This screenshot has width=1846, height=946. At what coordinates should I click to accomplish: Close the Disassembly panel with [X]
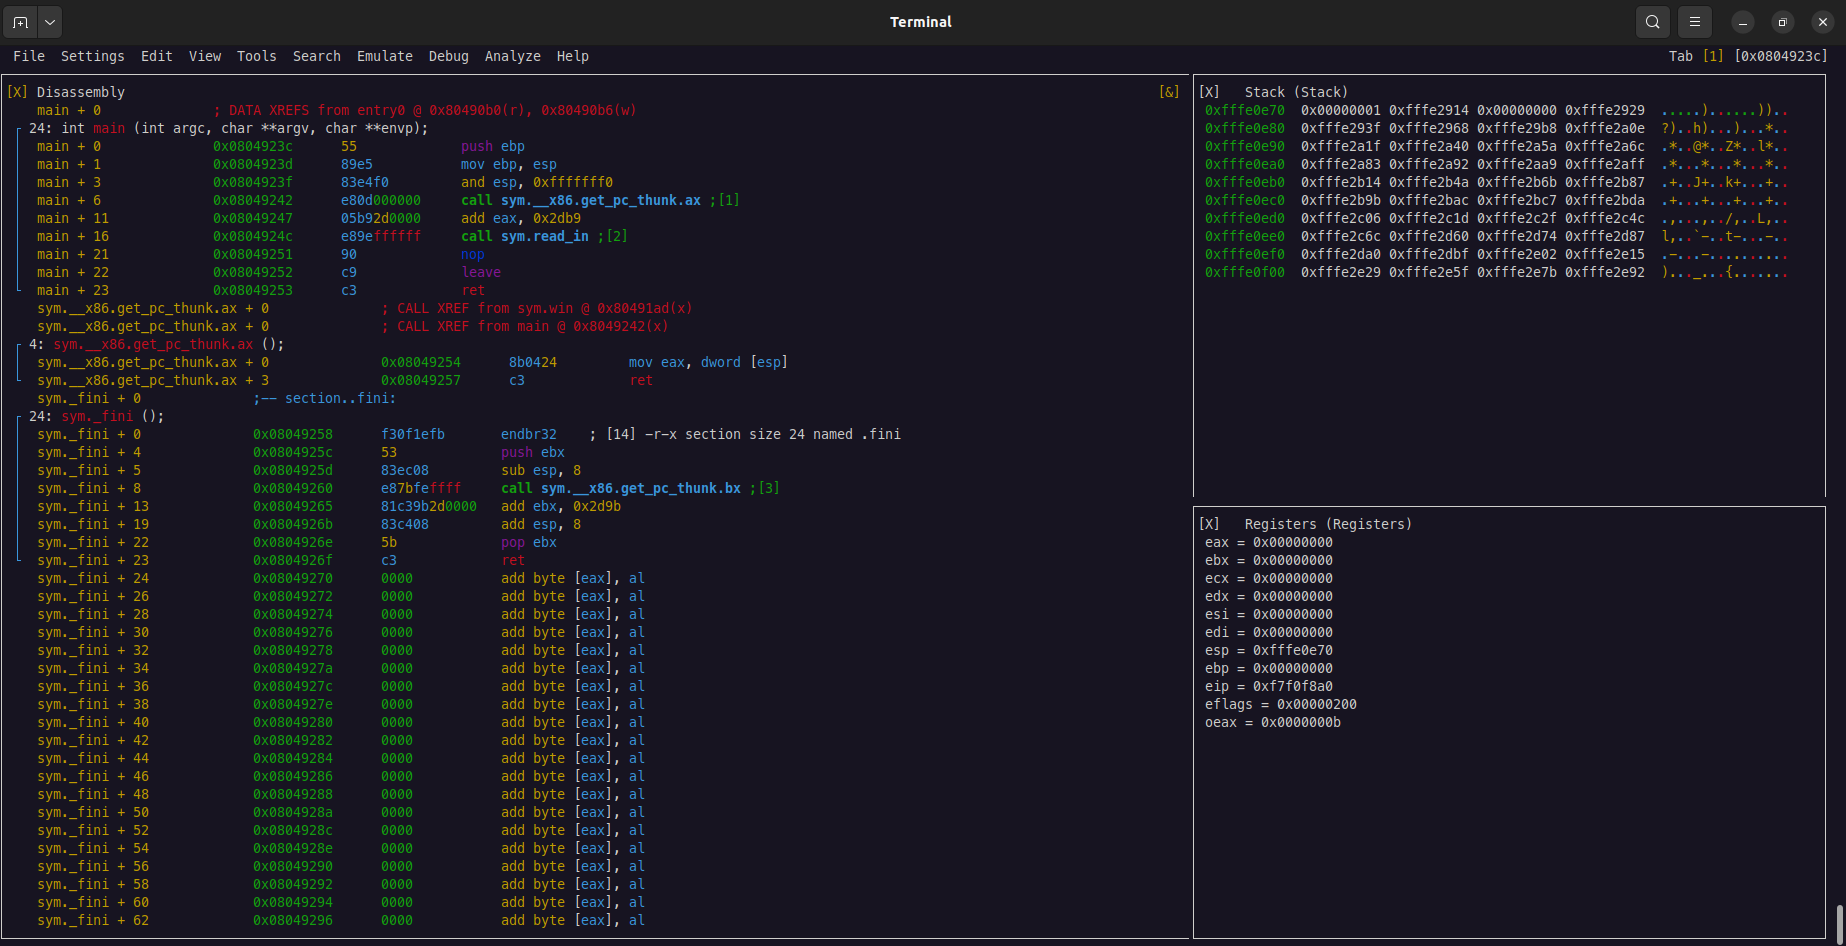pyautogui.click(x=17, y=92)
